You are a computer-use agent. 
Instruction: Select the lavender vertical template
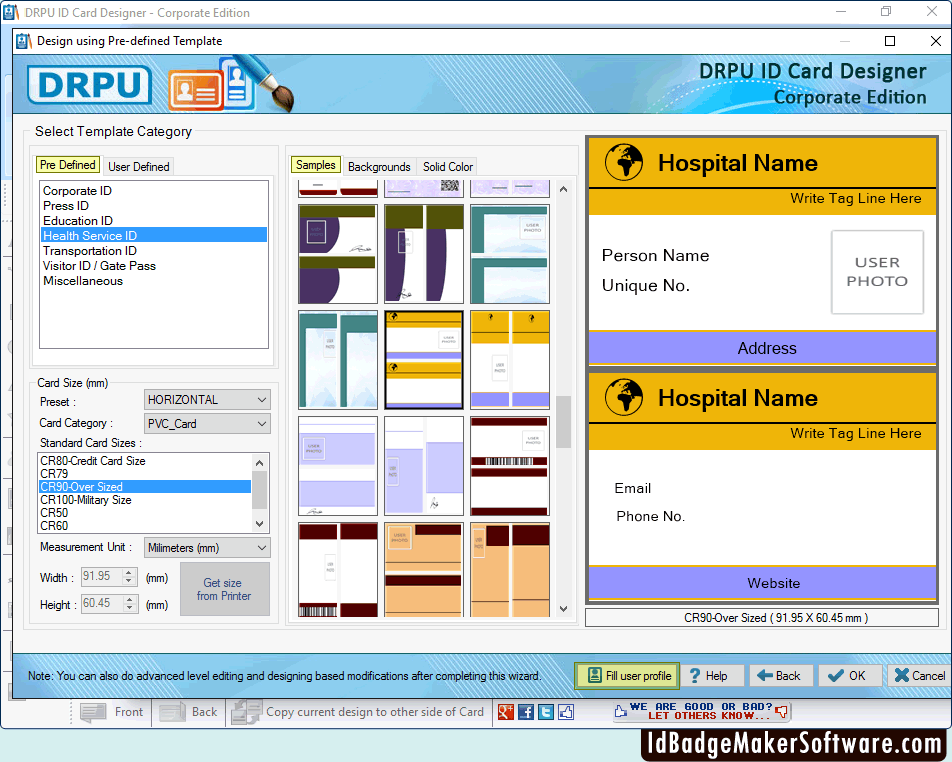(424, 466)
